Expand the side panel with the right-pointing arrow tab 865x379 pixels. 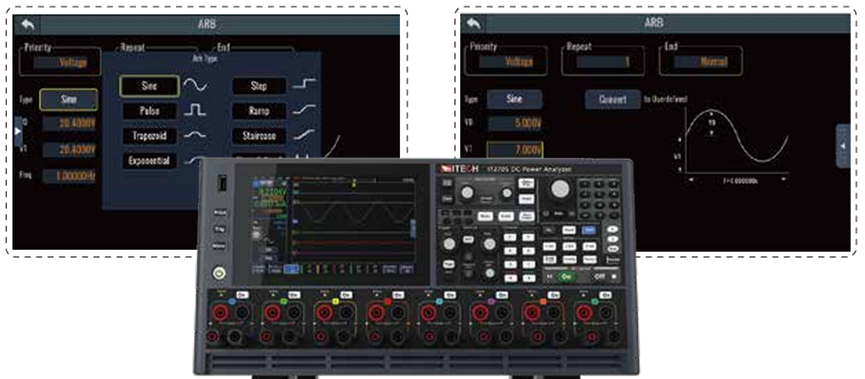18,131
